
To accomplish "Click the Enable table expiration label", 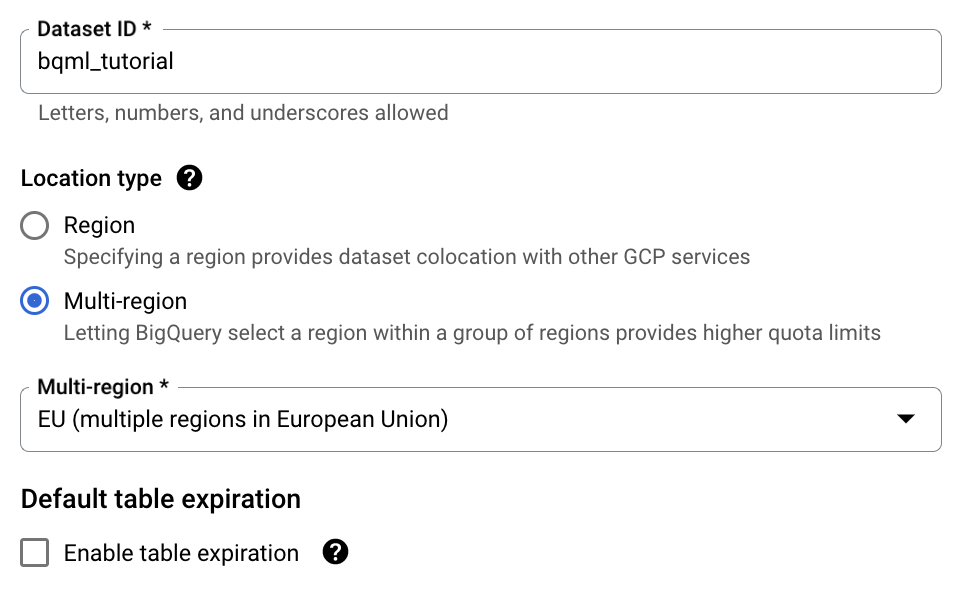I will (180, 552).
